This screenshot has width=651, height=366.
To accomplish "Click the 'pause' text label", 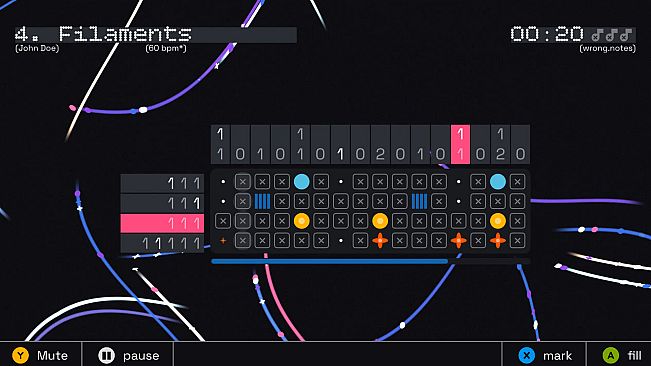I will point(141,356).
